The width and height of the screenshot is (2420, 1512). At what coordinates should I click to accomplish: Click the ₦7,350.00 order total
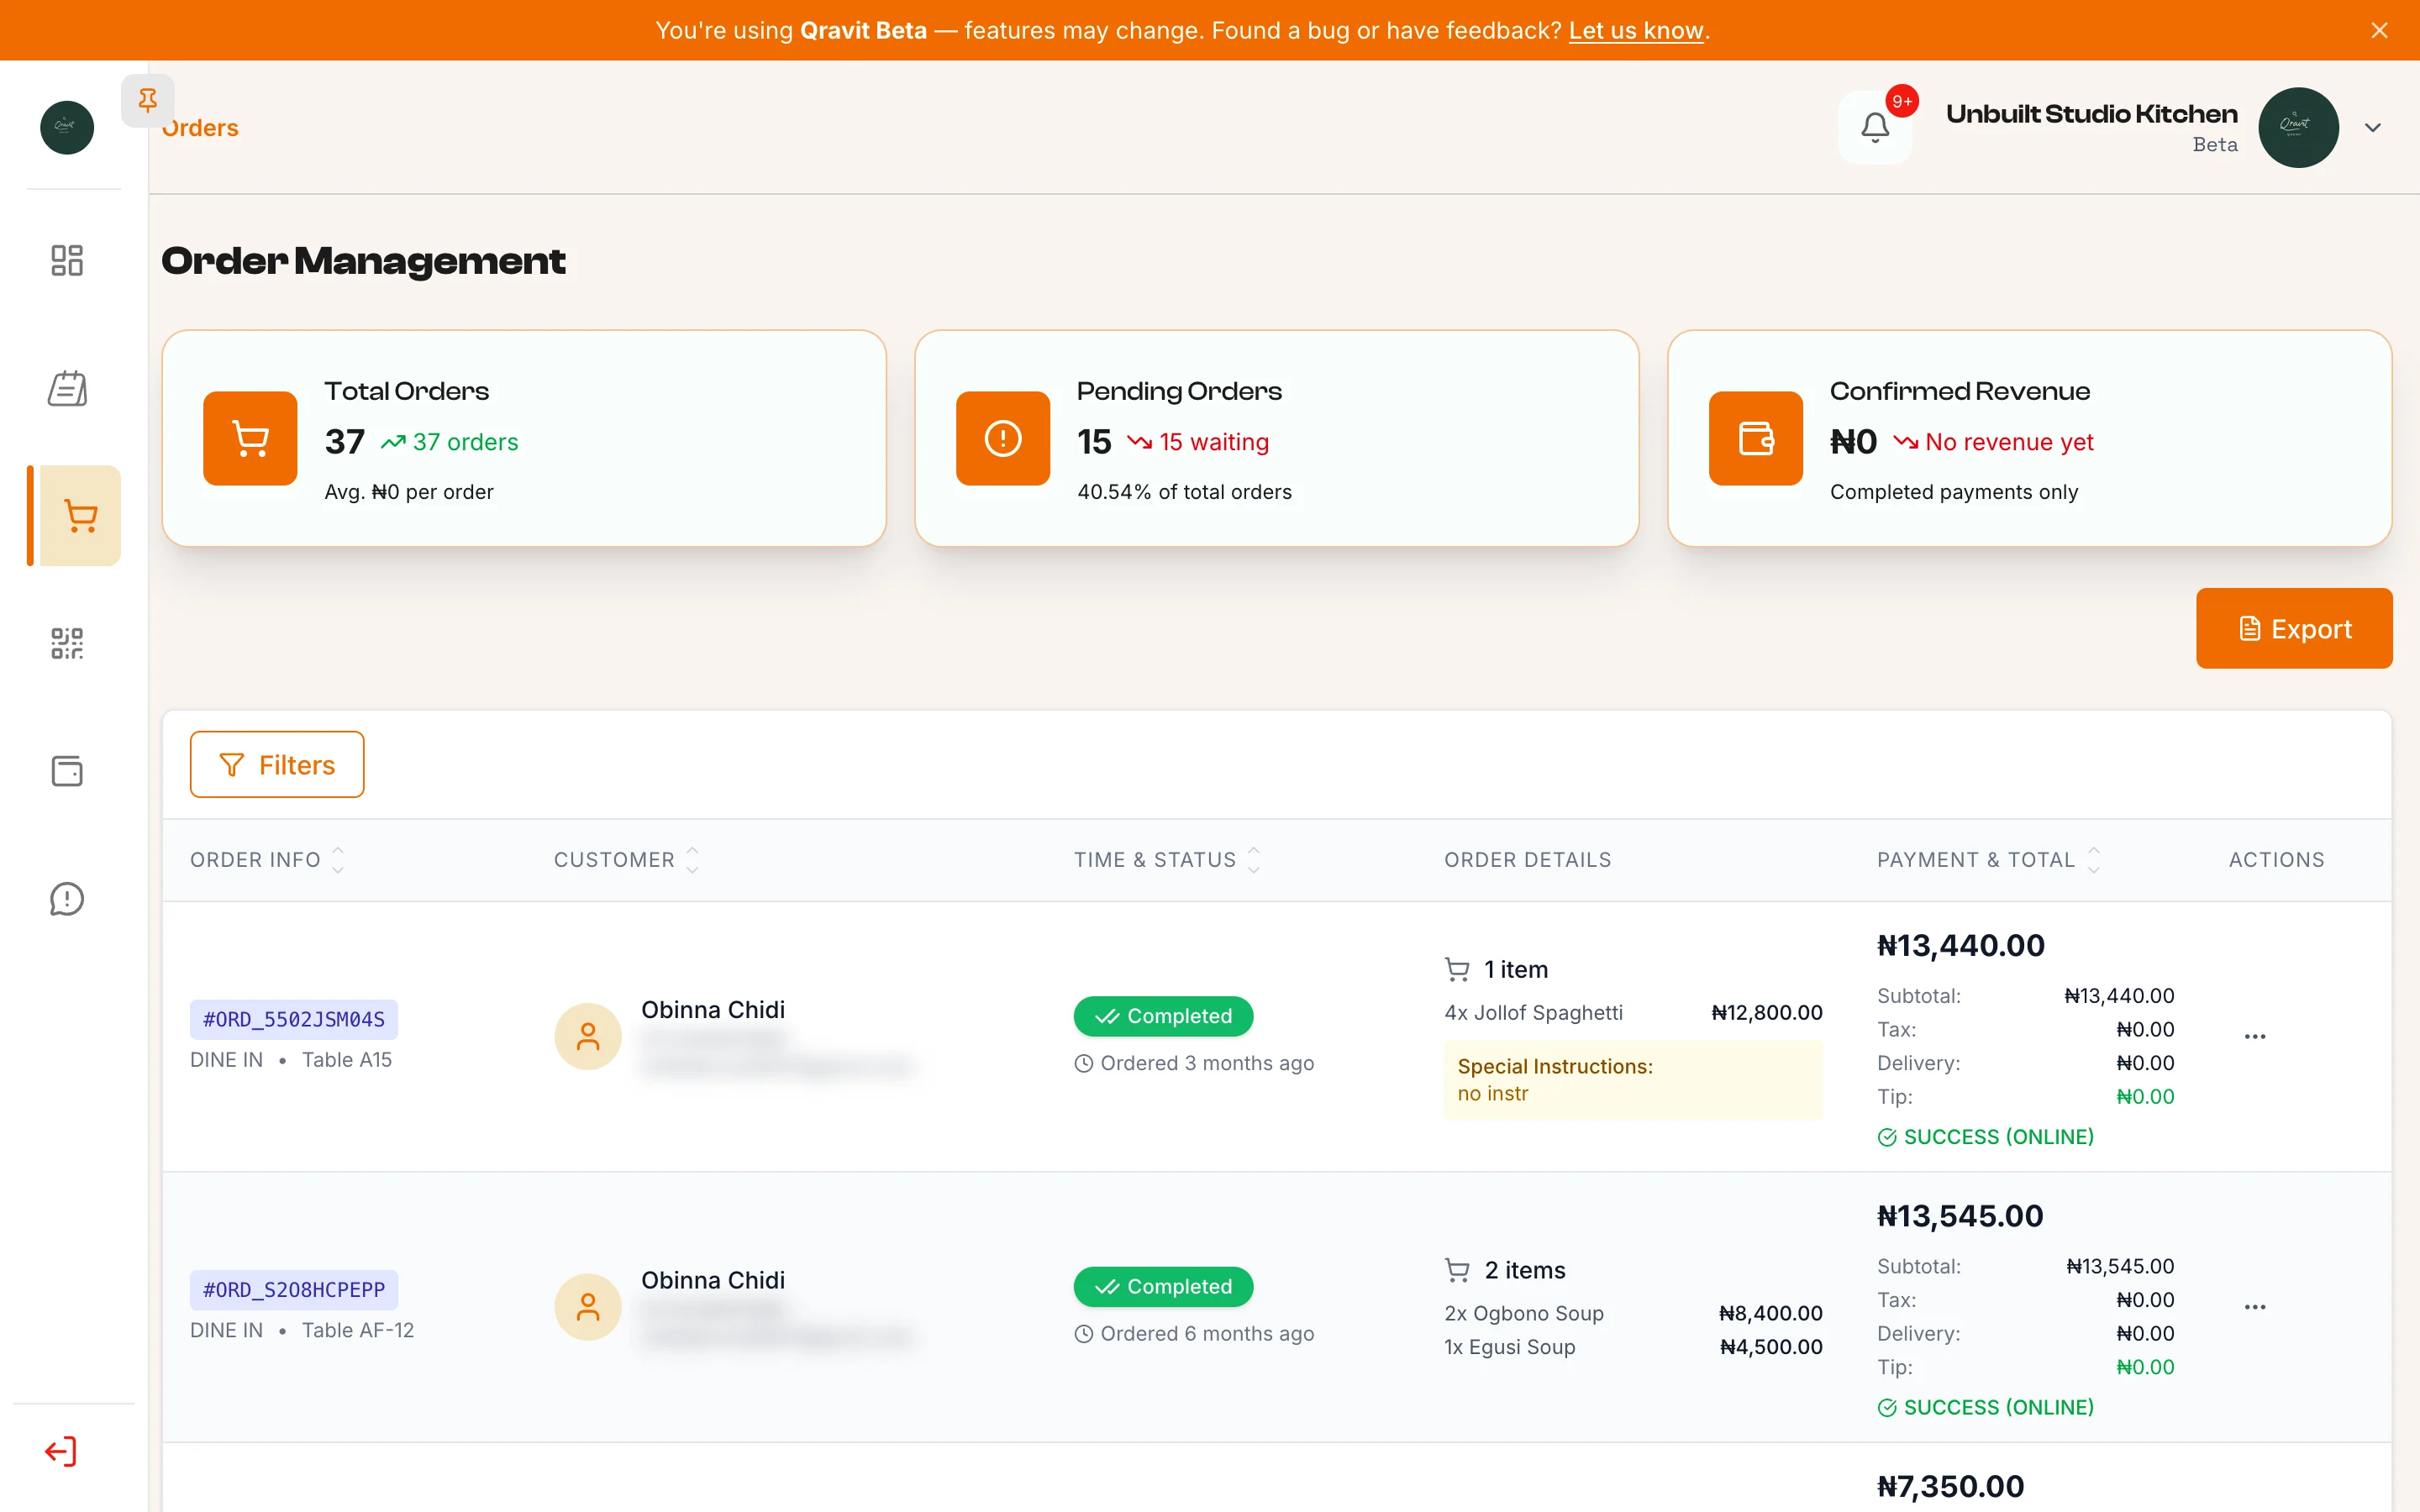click(1950, 1486)
